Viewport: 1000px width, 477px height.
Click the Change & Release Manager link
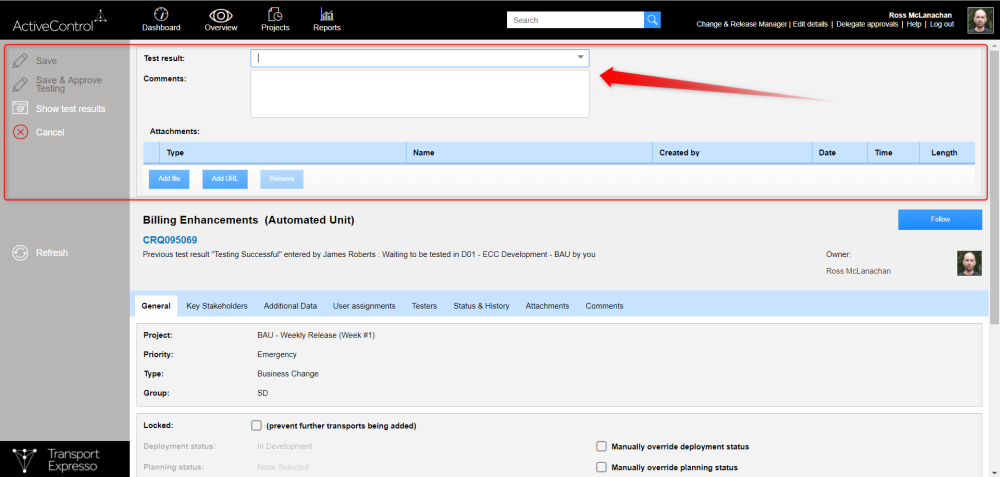pyautogui.click(x=742, y=24)
